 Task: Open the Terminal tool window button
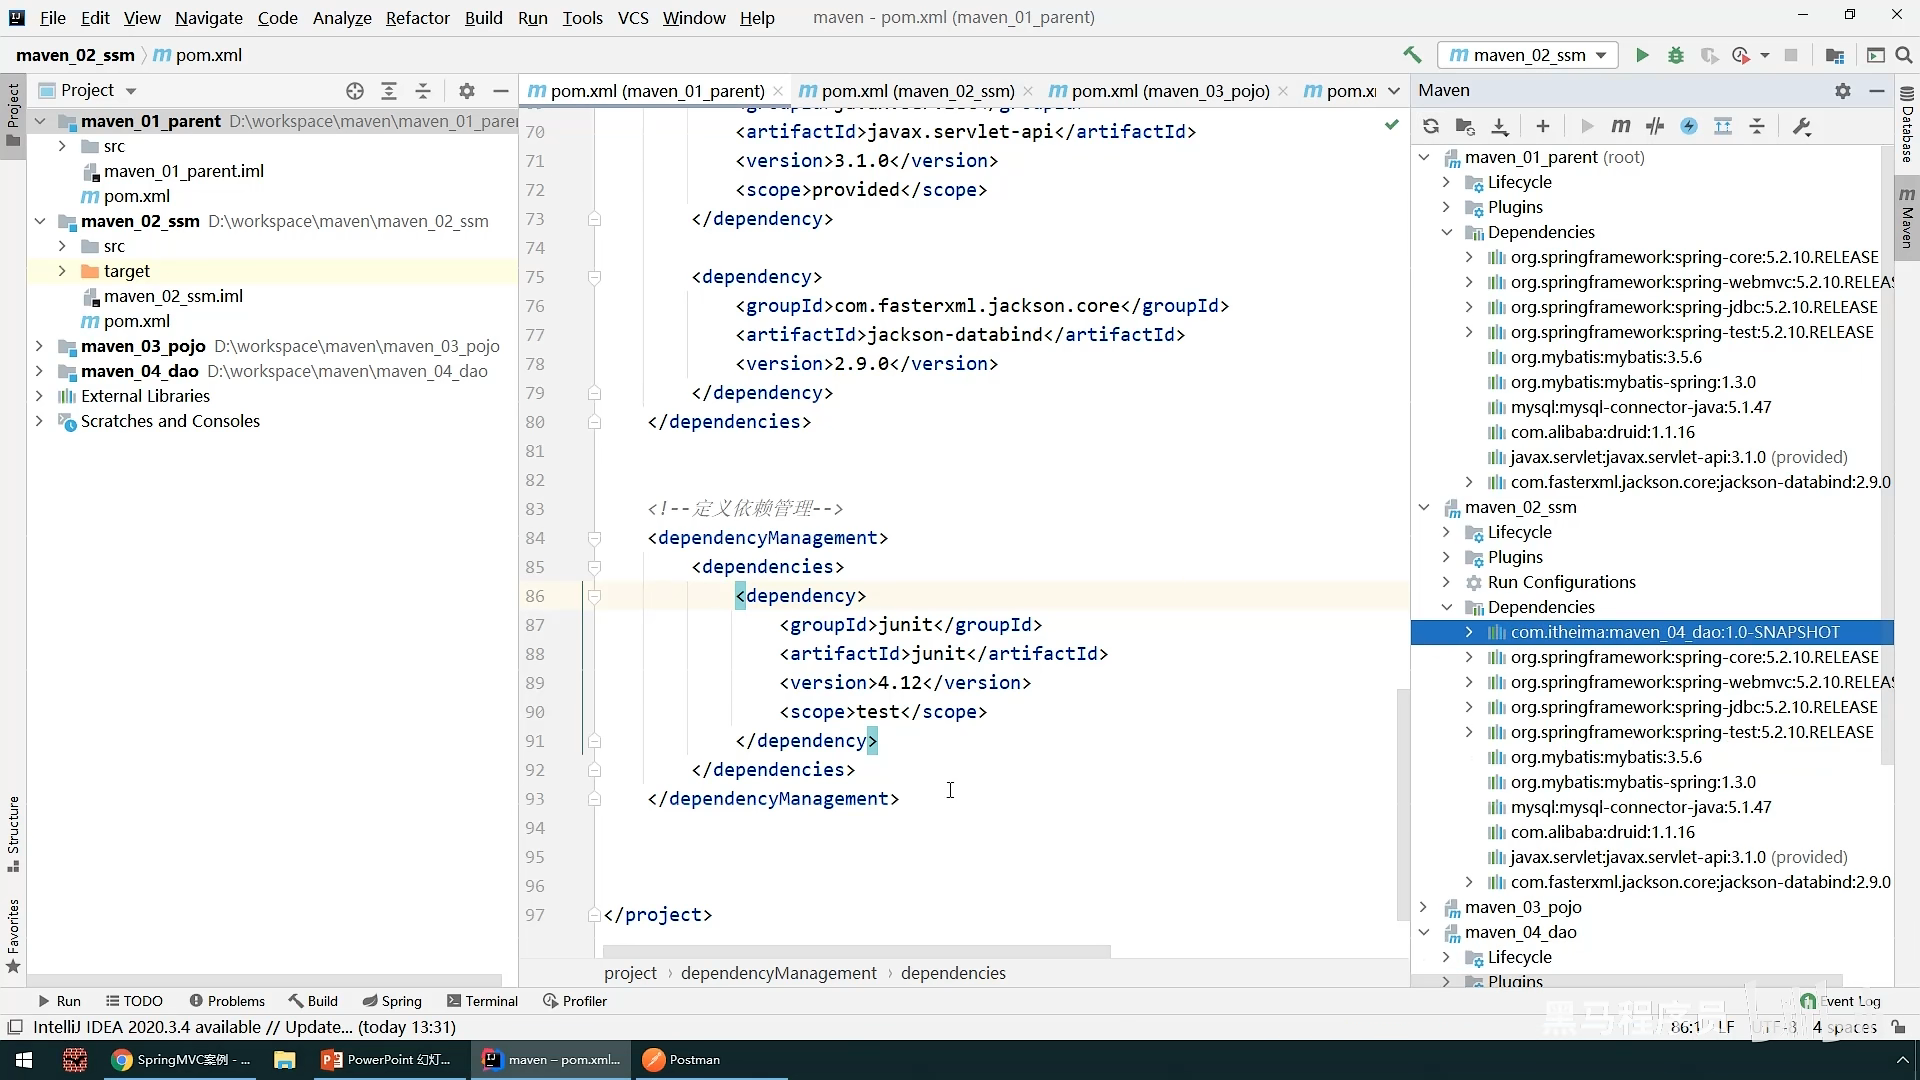[x=482, y=1001]
